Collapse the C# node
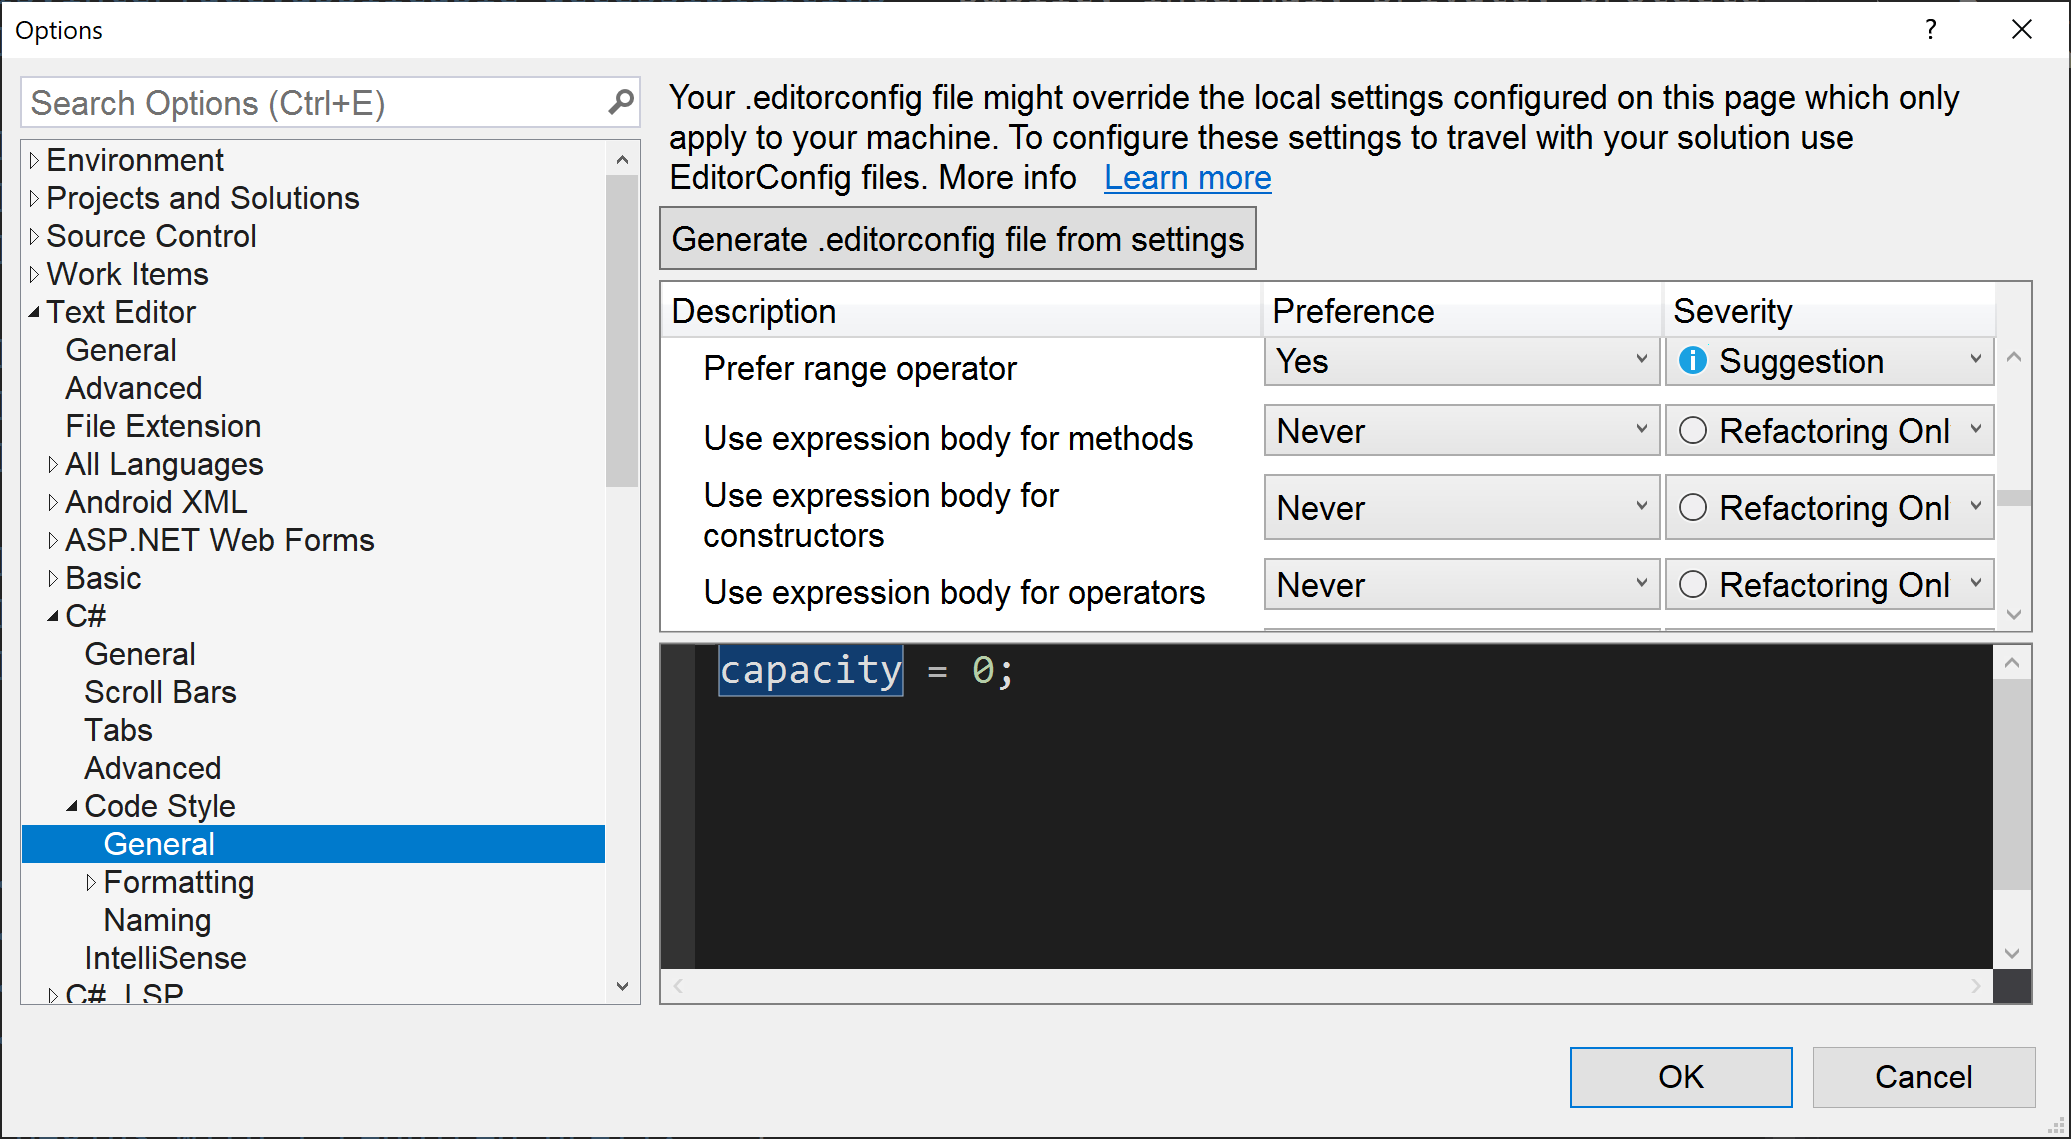The width and height of the screenshot is (2071, 1139). pyautogui.click(x=53, y=616)
